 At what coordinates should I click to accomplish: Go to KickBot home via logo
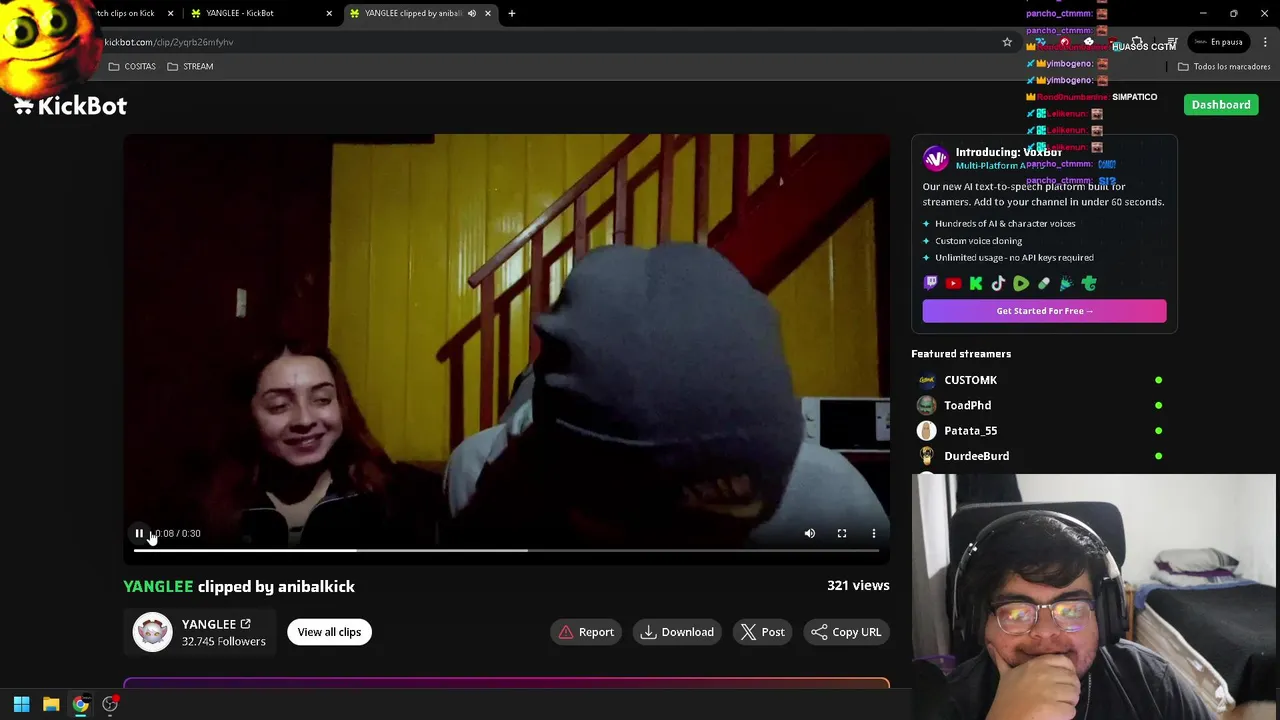click(70, 106)
